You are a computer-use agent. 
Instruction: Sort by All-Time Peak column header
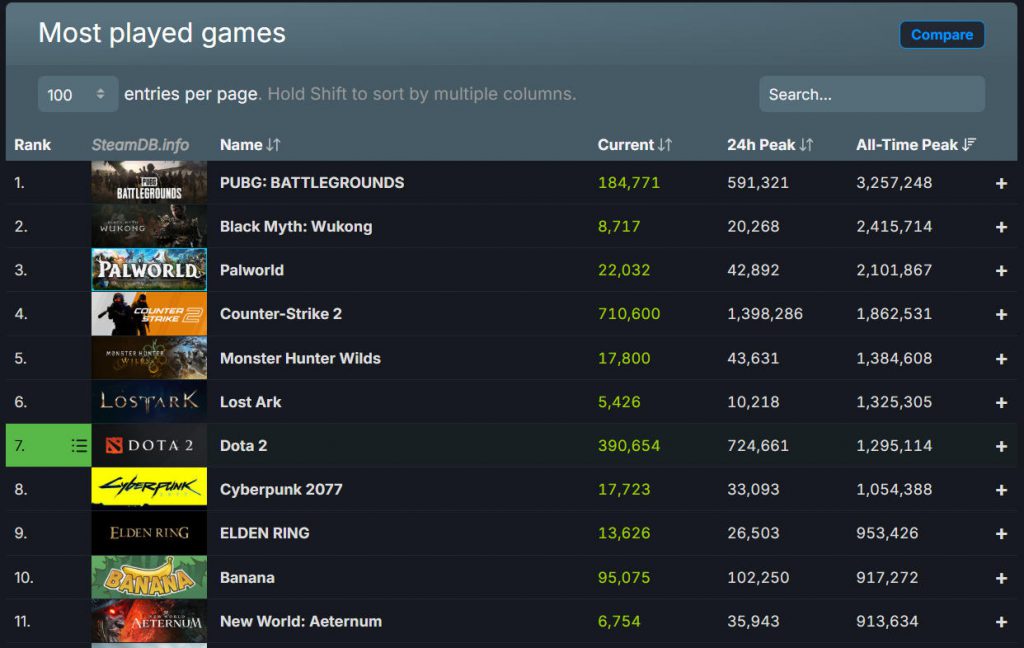(x=915, y=145)
